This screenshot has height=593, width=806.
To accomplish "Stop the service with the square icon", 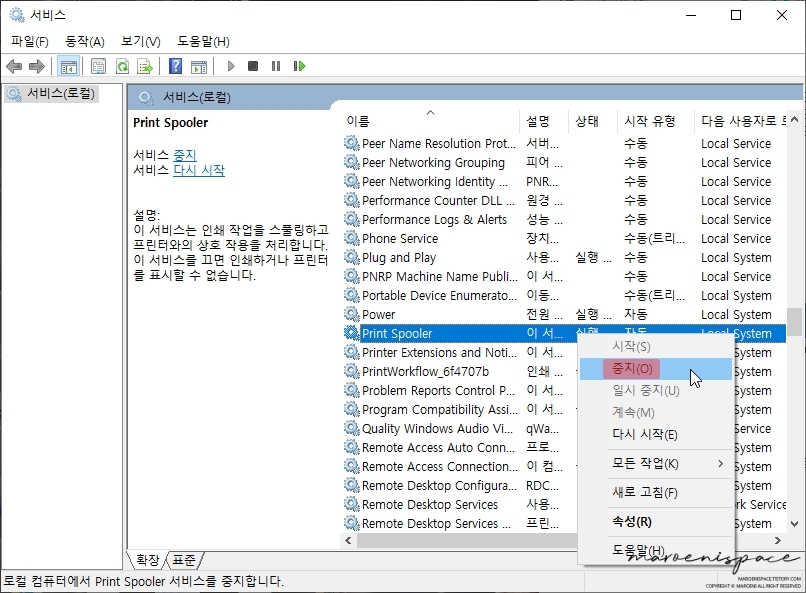I will click(253, 66).
